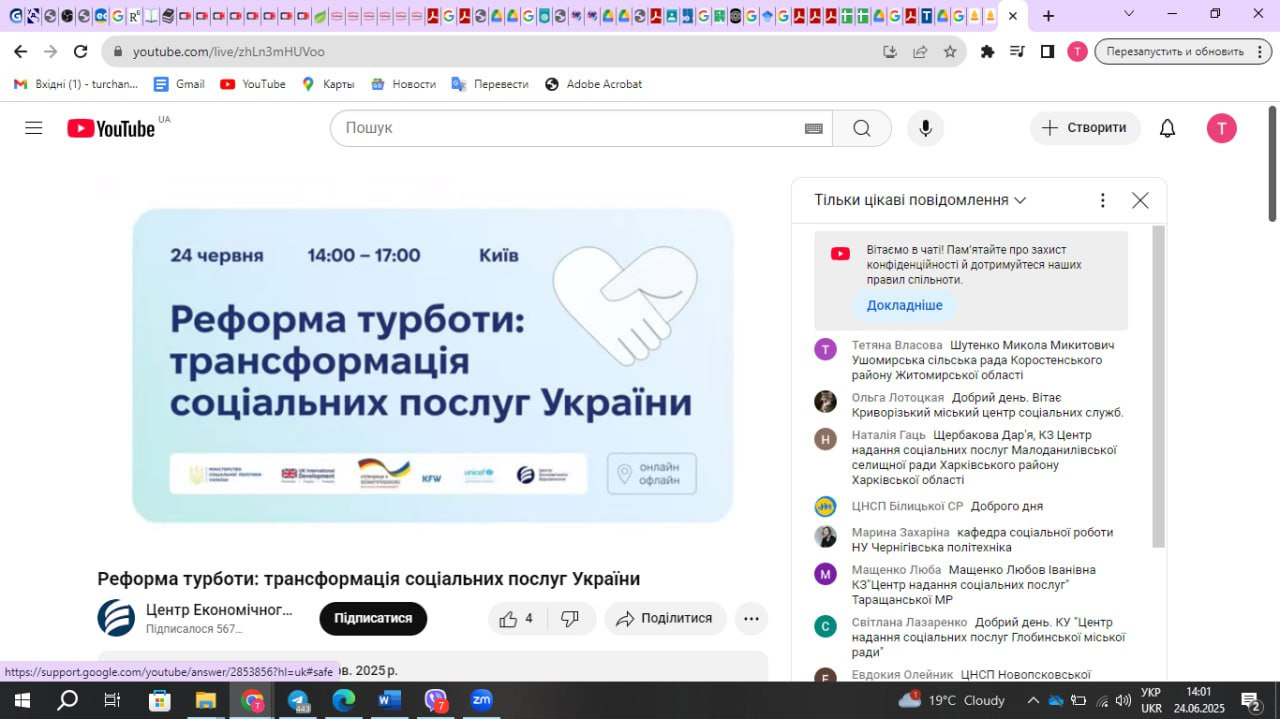Open the Windows notification center icon
The width and height of the screenshot is (1280, 719).
(x=1251, y=700)
